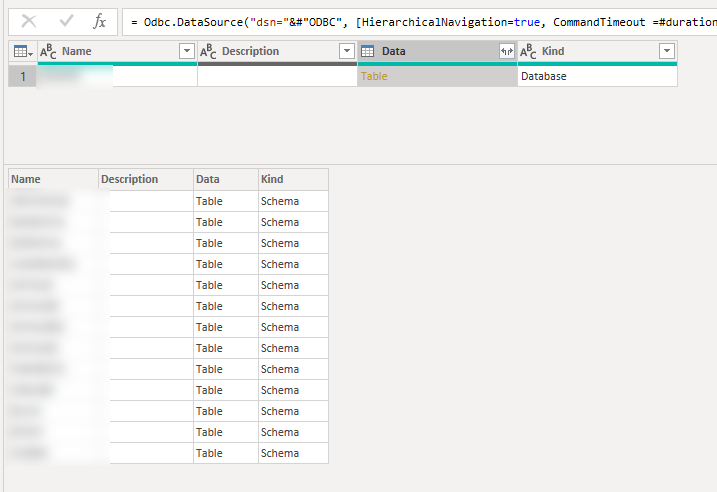Image resolution: width=717 pixels, height=492 pixels.
Task: Click the preview pane Description header
Action: point(146,179)
